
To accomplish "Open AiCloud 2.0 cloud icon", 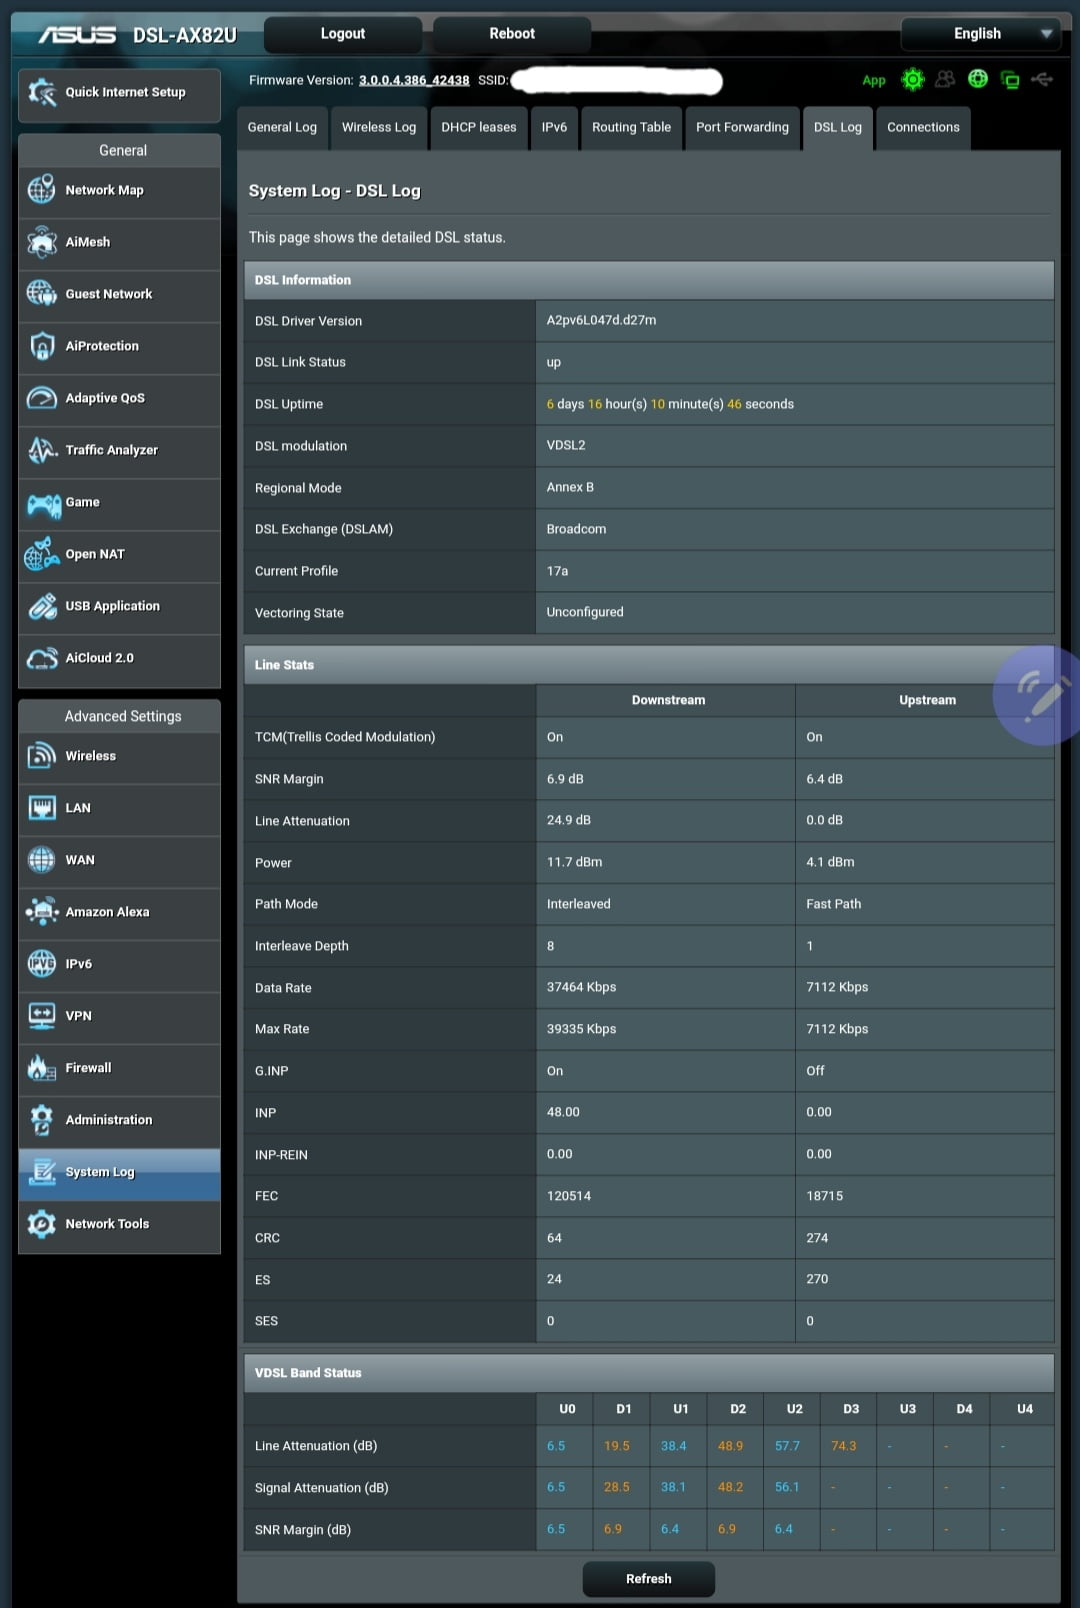I will coord(42,658).
